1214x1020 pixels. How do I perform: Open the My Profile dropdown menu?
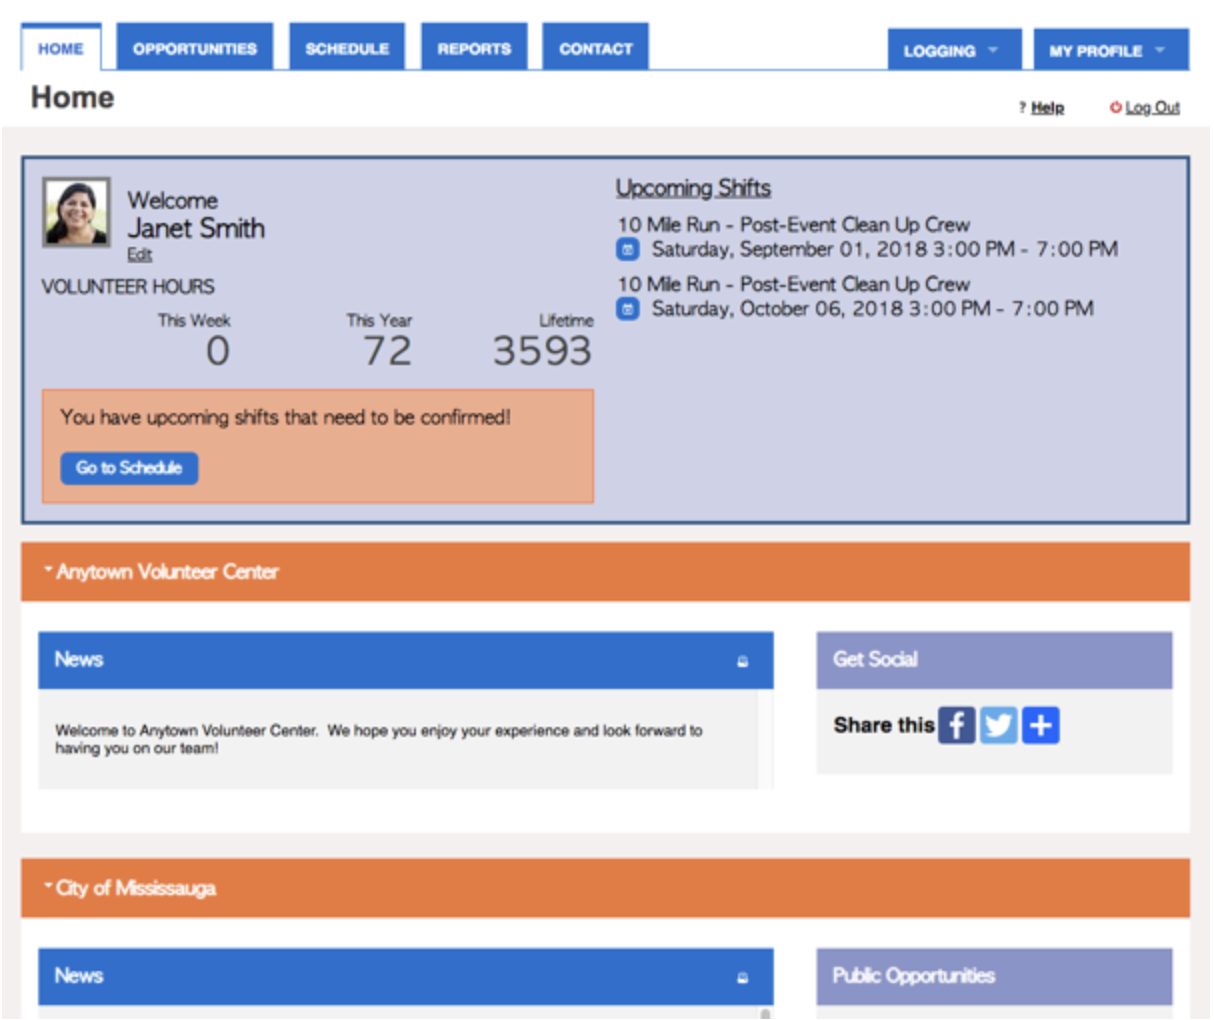point(1109,50)
